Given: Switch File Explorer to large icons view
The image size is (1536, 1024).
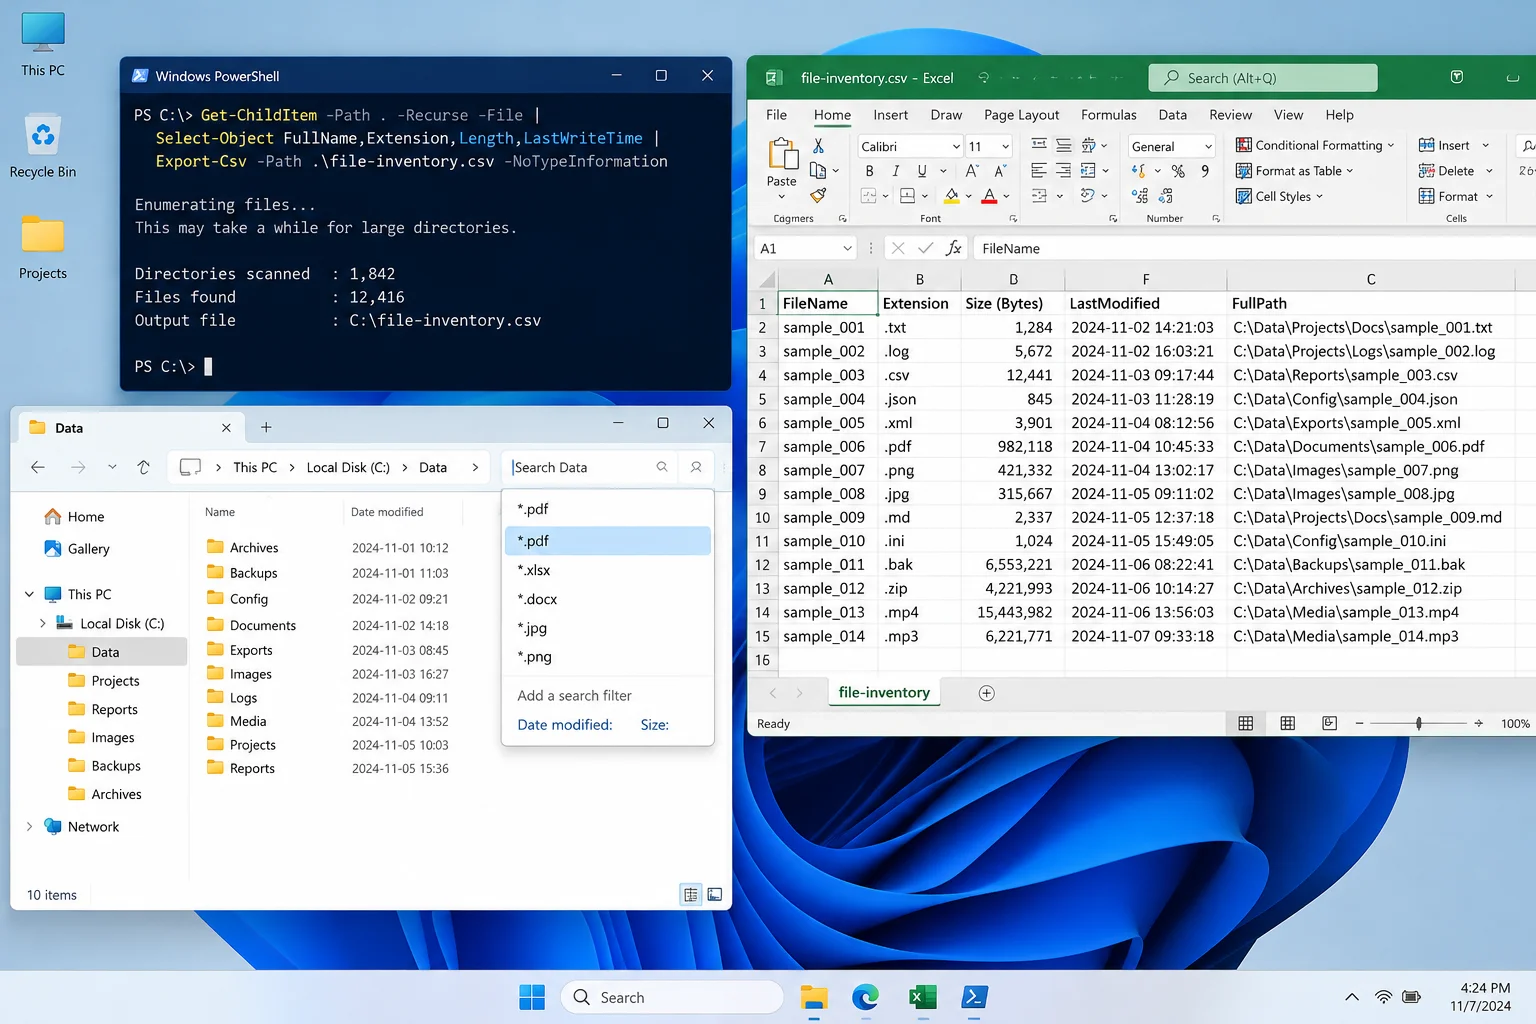Looking at the screenshot, I should [715, 894].
